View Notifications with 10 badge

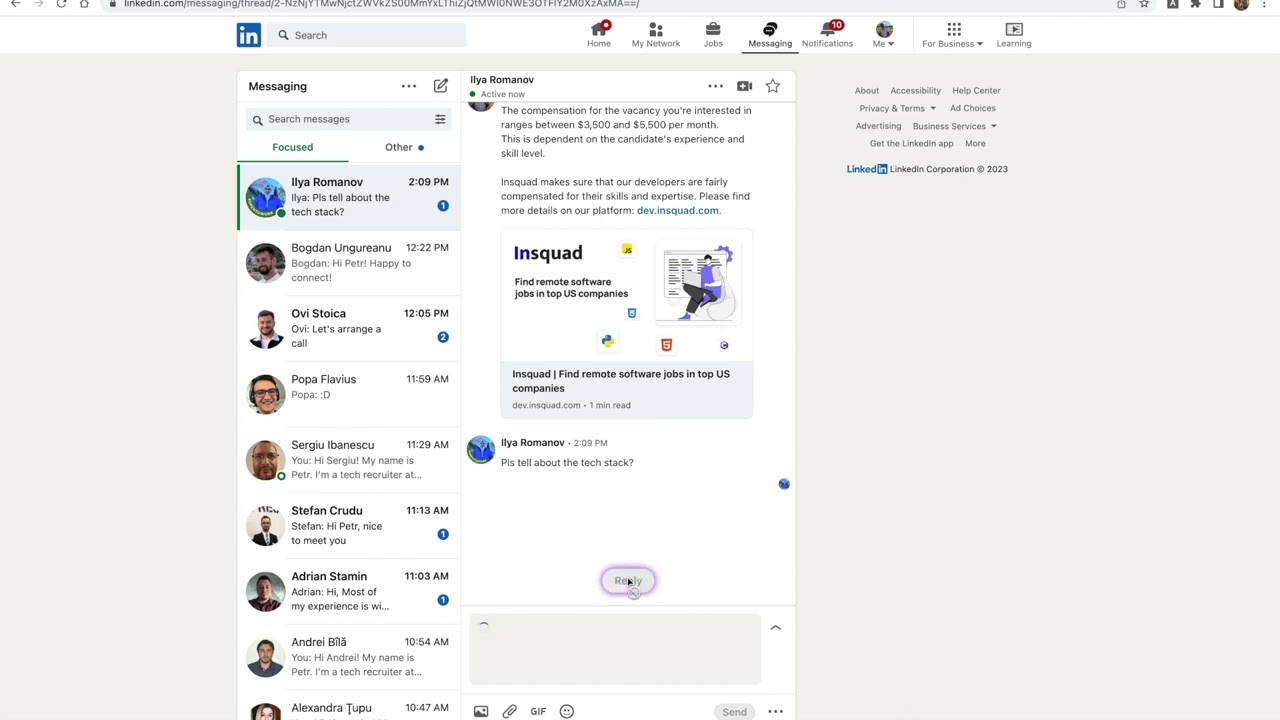tap(827, 34)
